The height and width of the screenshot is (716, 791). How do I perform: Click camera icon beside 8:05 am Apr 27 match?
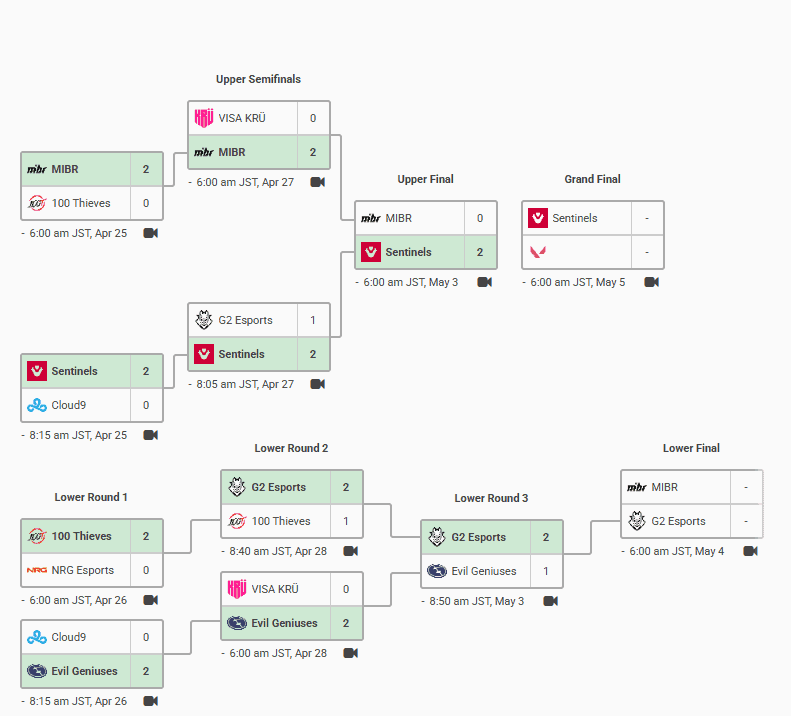pyautogui.click(x=317, y=384)
